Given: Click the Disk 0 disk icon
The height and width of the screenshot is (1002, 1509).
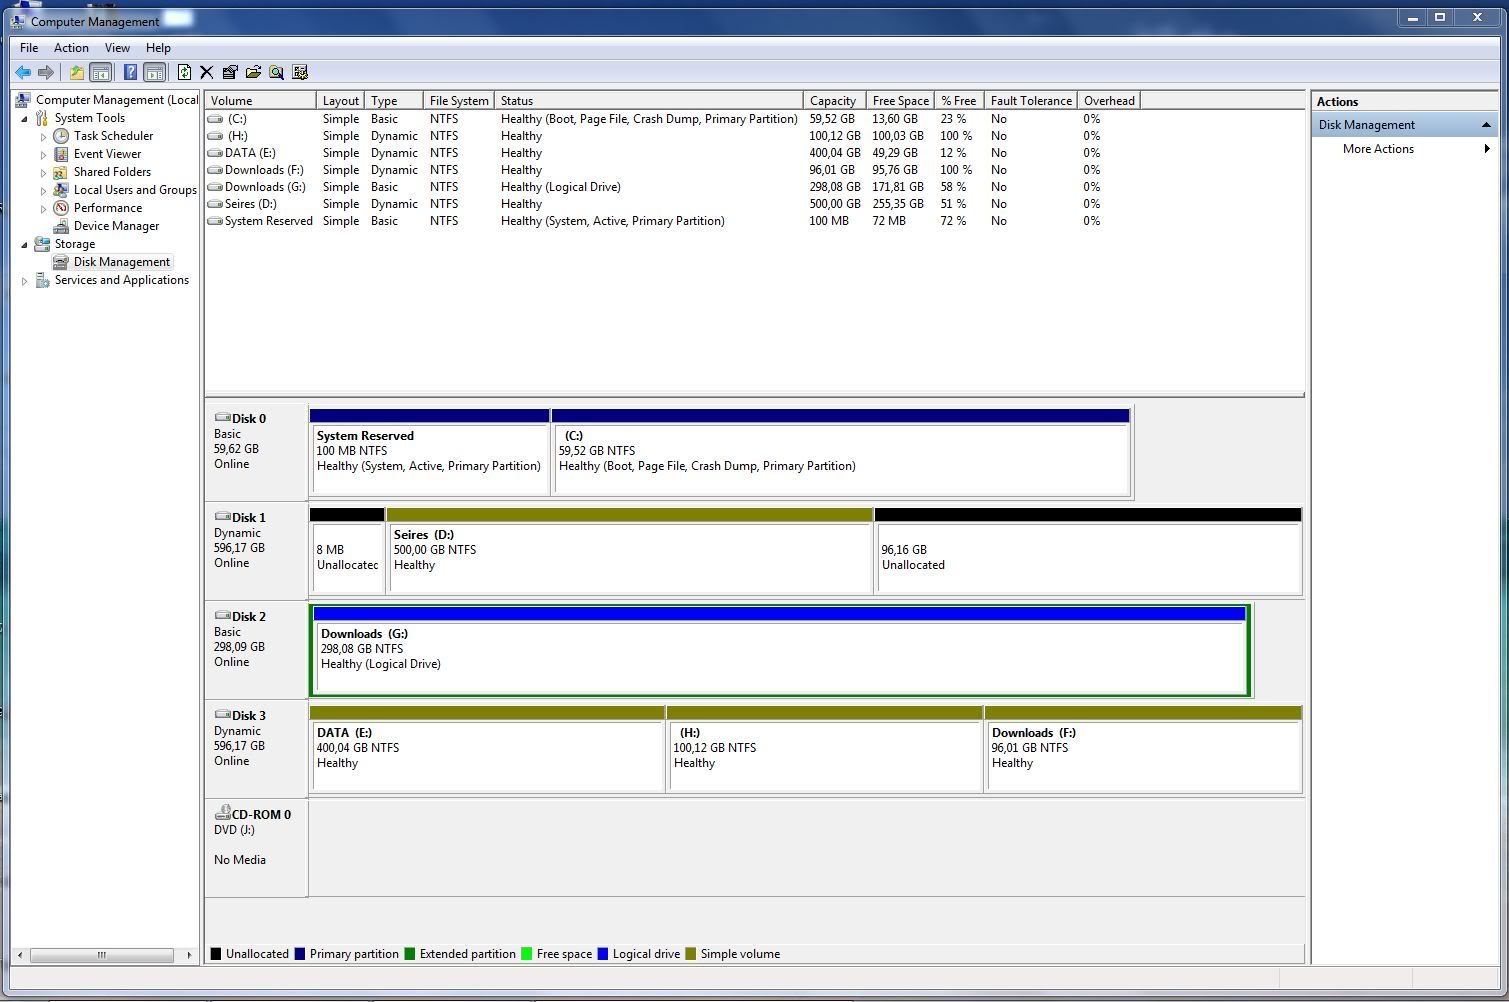Looking at the screenshot, I should (222, 418).
